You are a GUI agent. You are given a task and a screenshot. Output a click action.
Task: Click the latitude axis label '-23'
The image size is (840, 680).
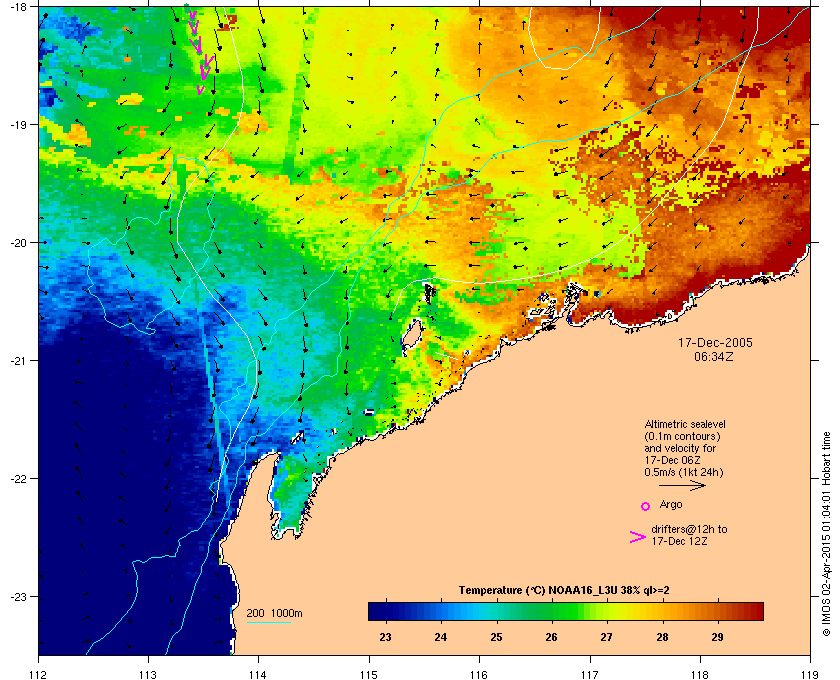pos(18,596)
